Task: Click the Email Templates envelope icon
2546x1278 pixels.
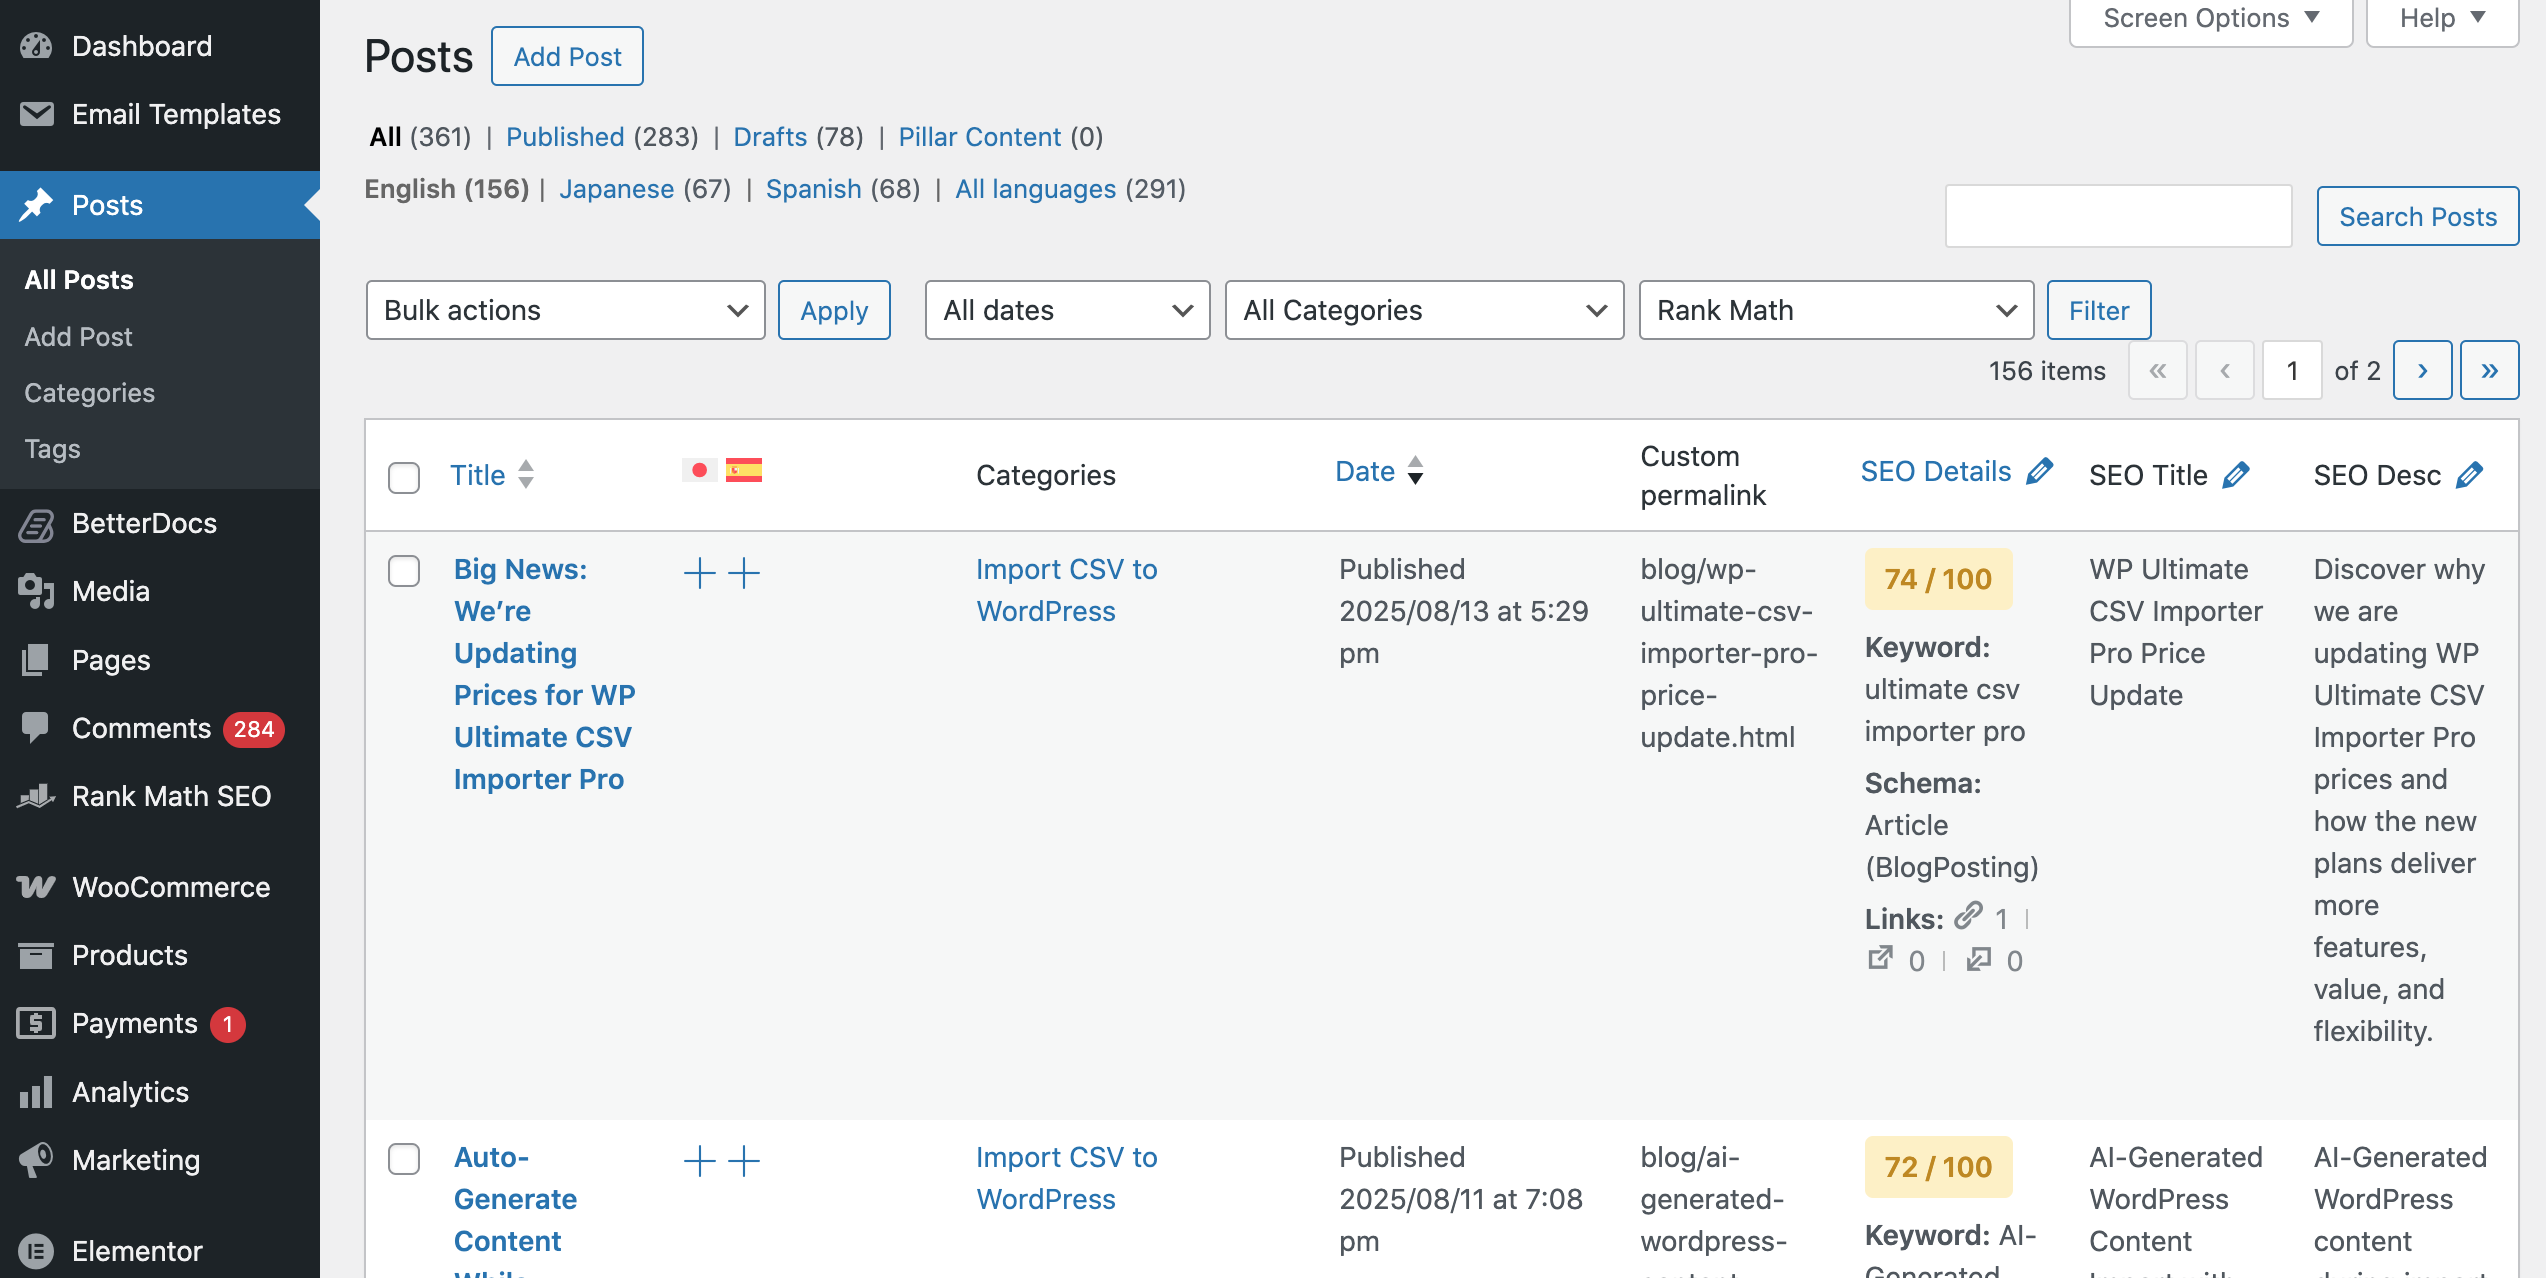Action: click(x=37, y=114)
